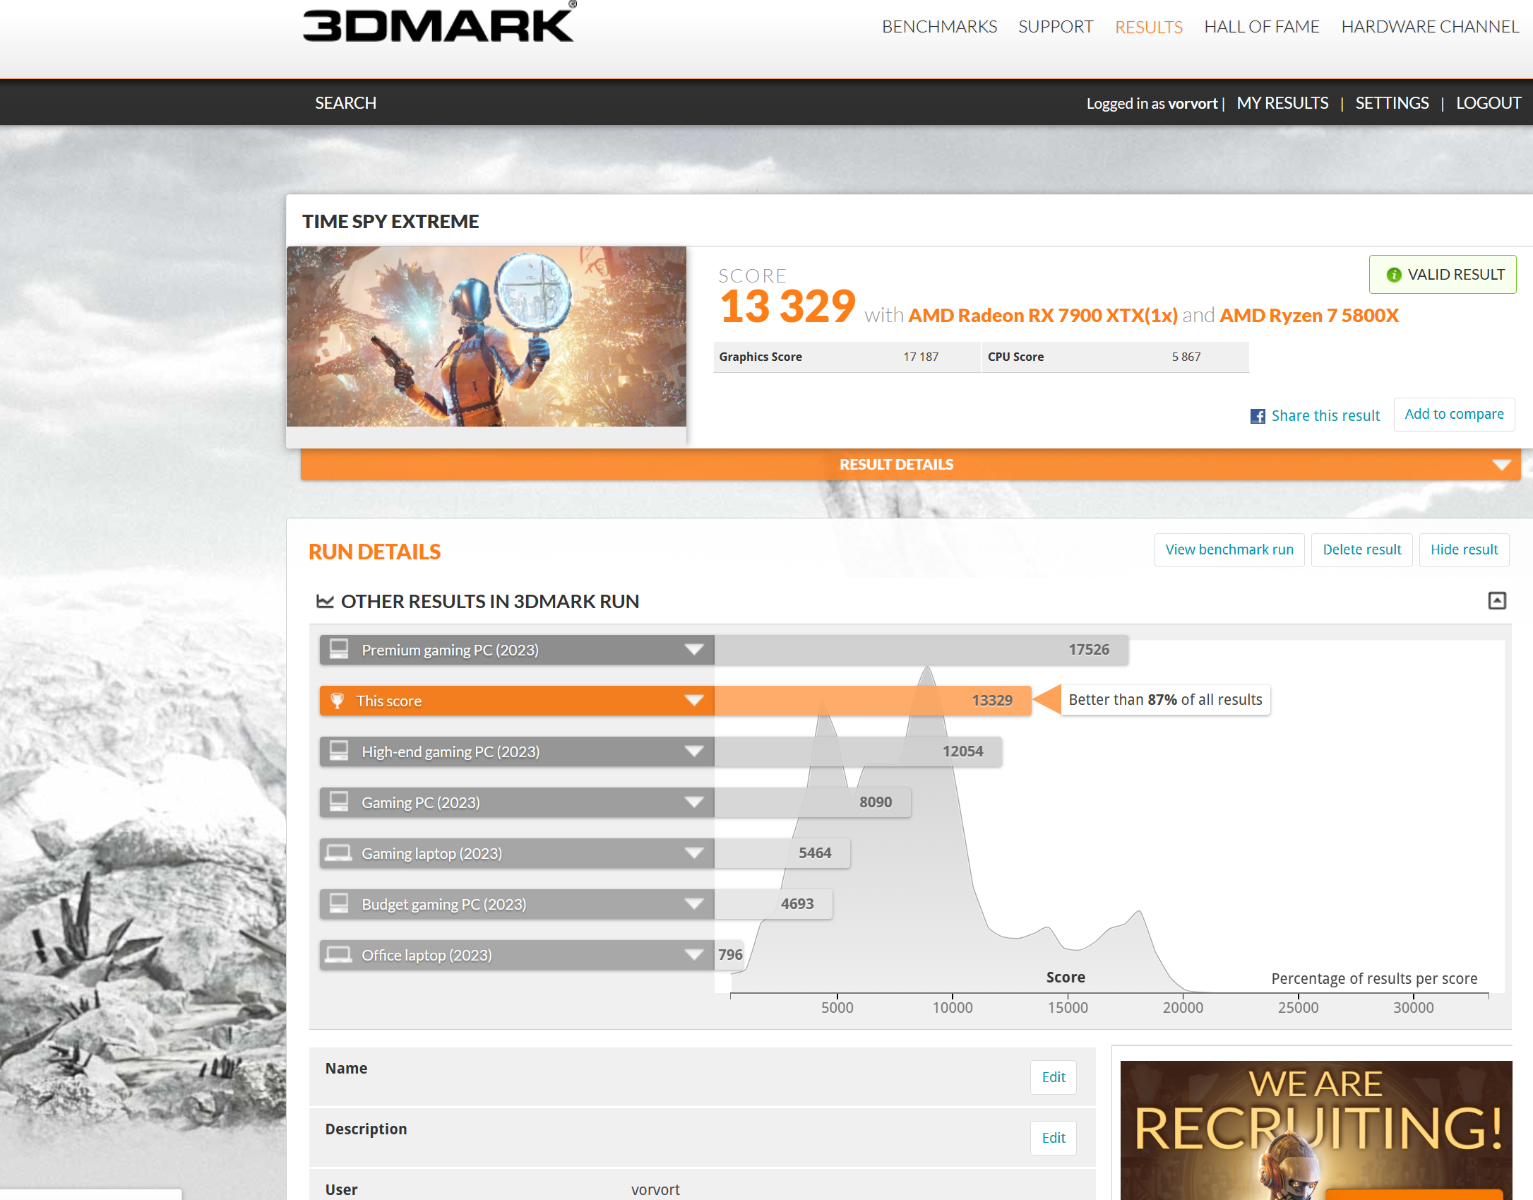Image resolution: width=1533 pixels, height=1200 pixels.
Task: Click the green valid result info icon
Action: pyautogui.click(x=1393, y=275)
